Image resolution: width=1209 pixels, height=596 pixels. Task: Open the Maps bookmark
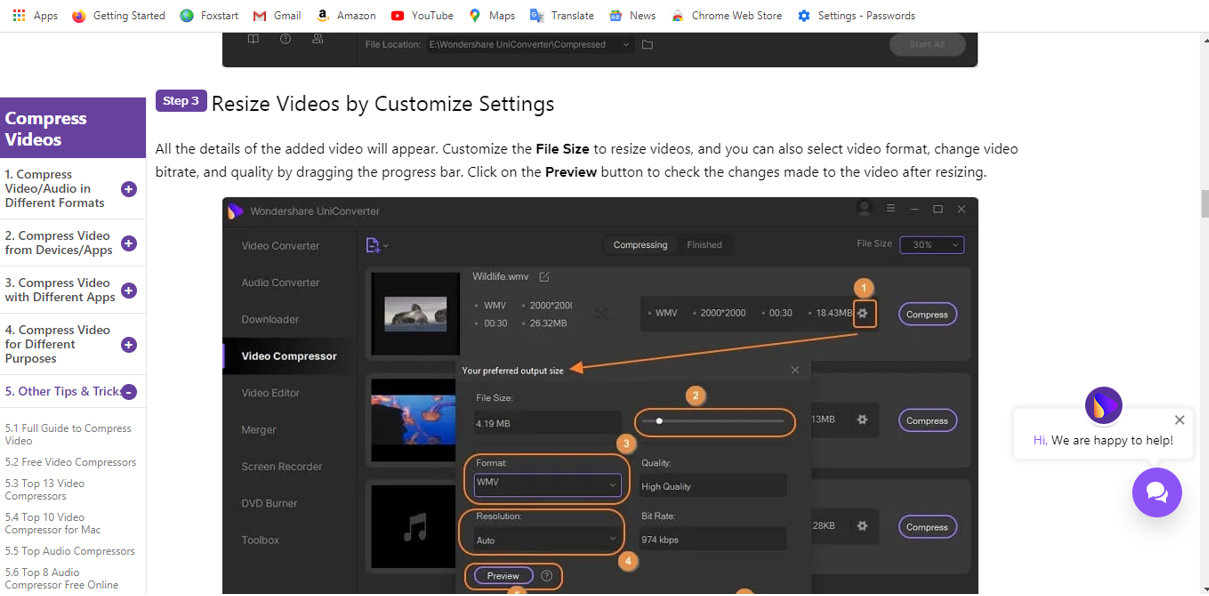pos(491,15)
